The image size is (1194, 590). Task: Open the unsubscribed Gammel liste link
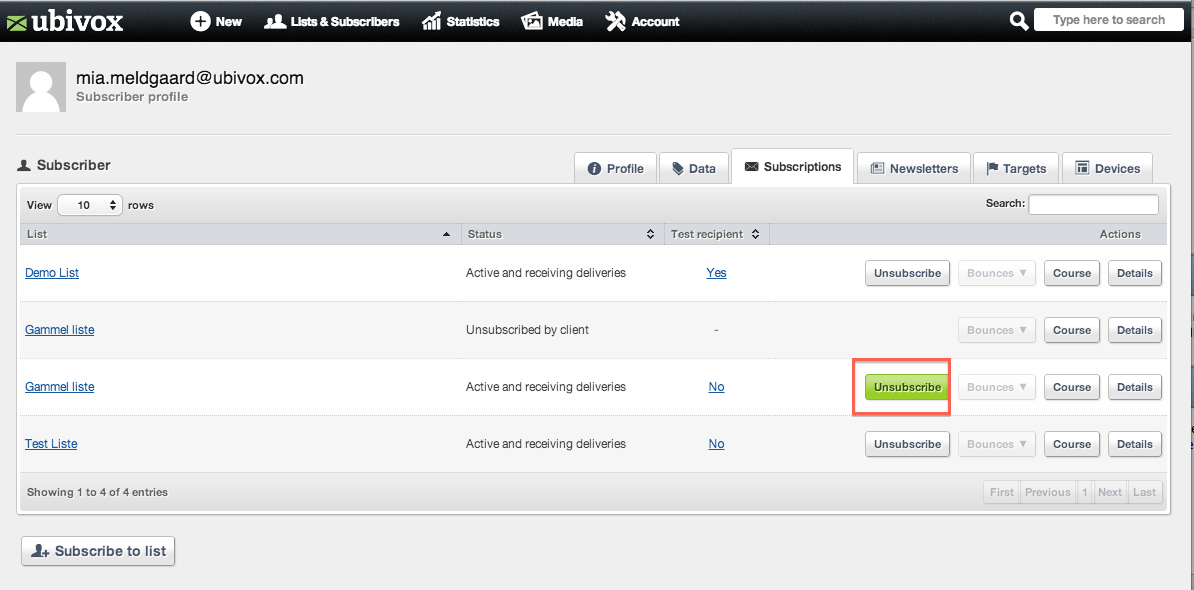[x=59, y=330]
